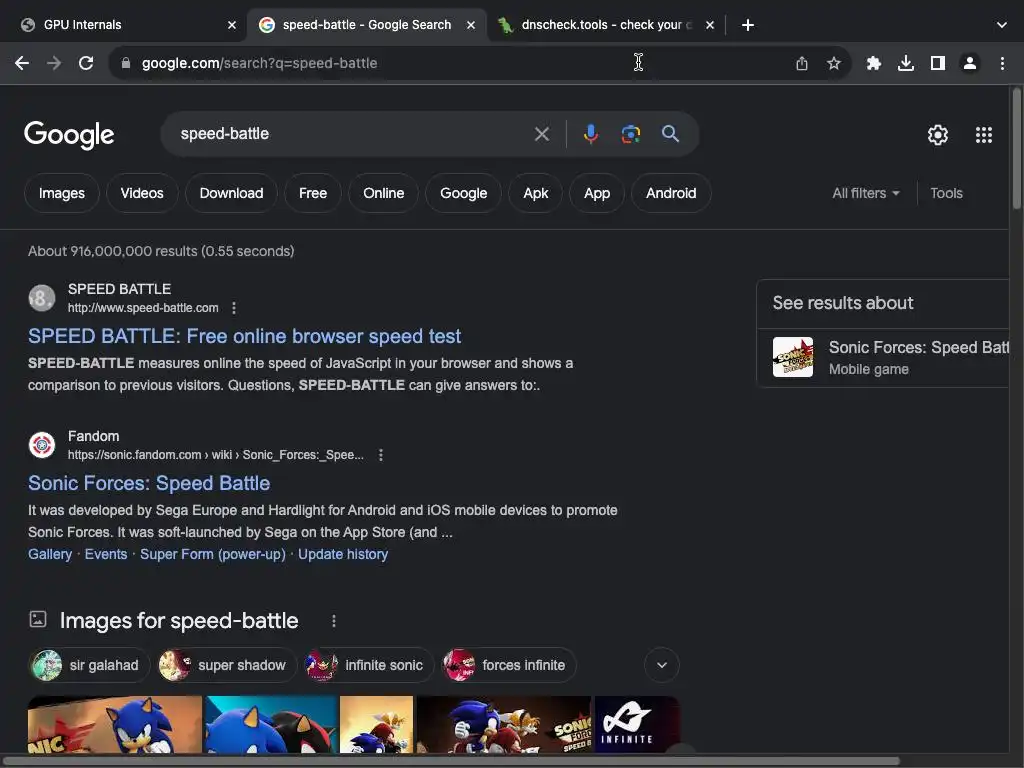Open the Tools options

coord(946,193)
